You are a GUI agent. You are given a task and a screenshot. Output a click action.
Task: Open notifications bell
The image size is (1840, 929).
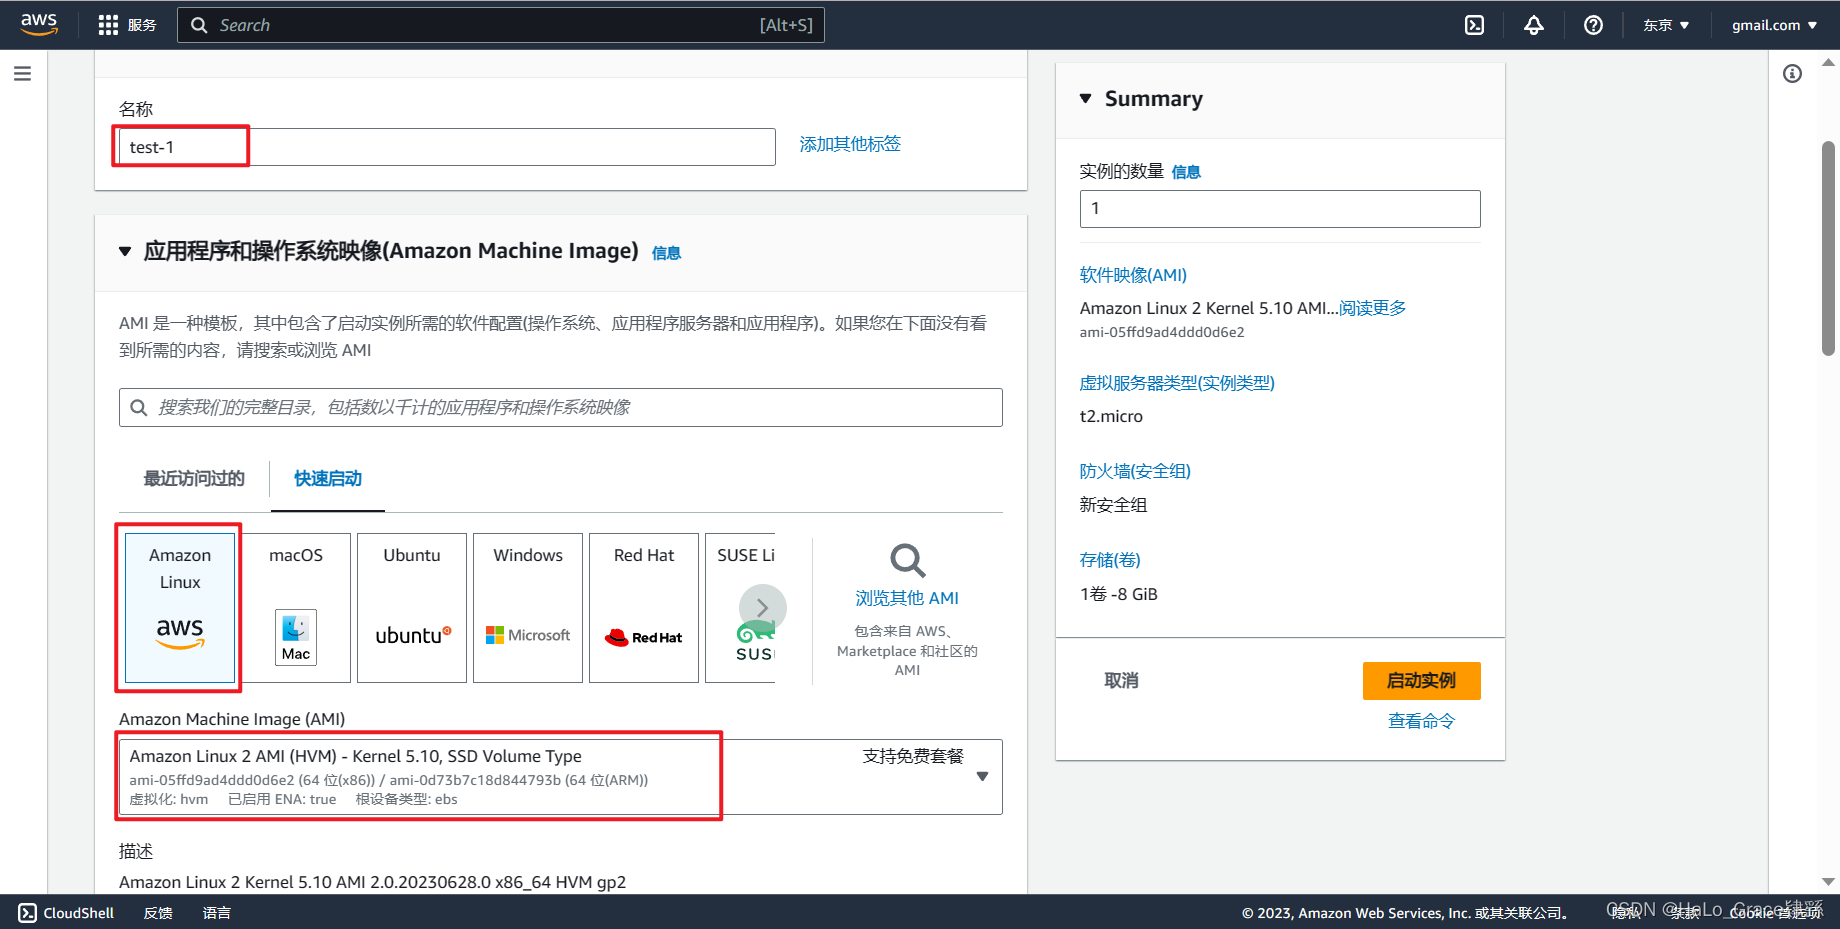1533,25
